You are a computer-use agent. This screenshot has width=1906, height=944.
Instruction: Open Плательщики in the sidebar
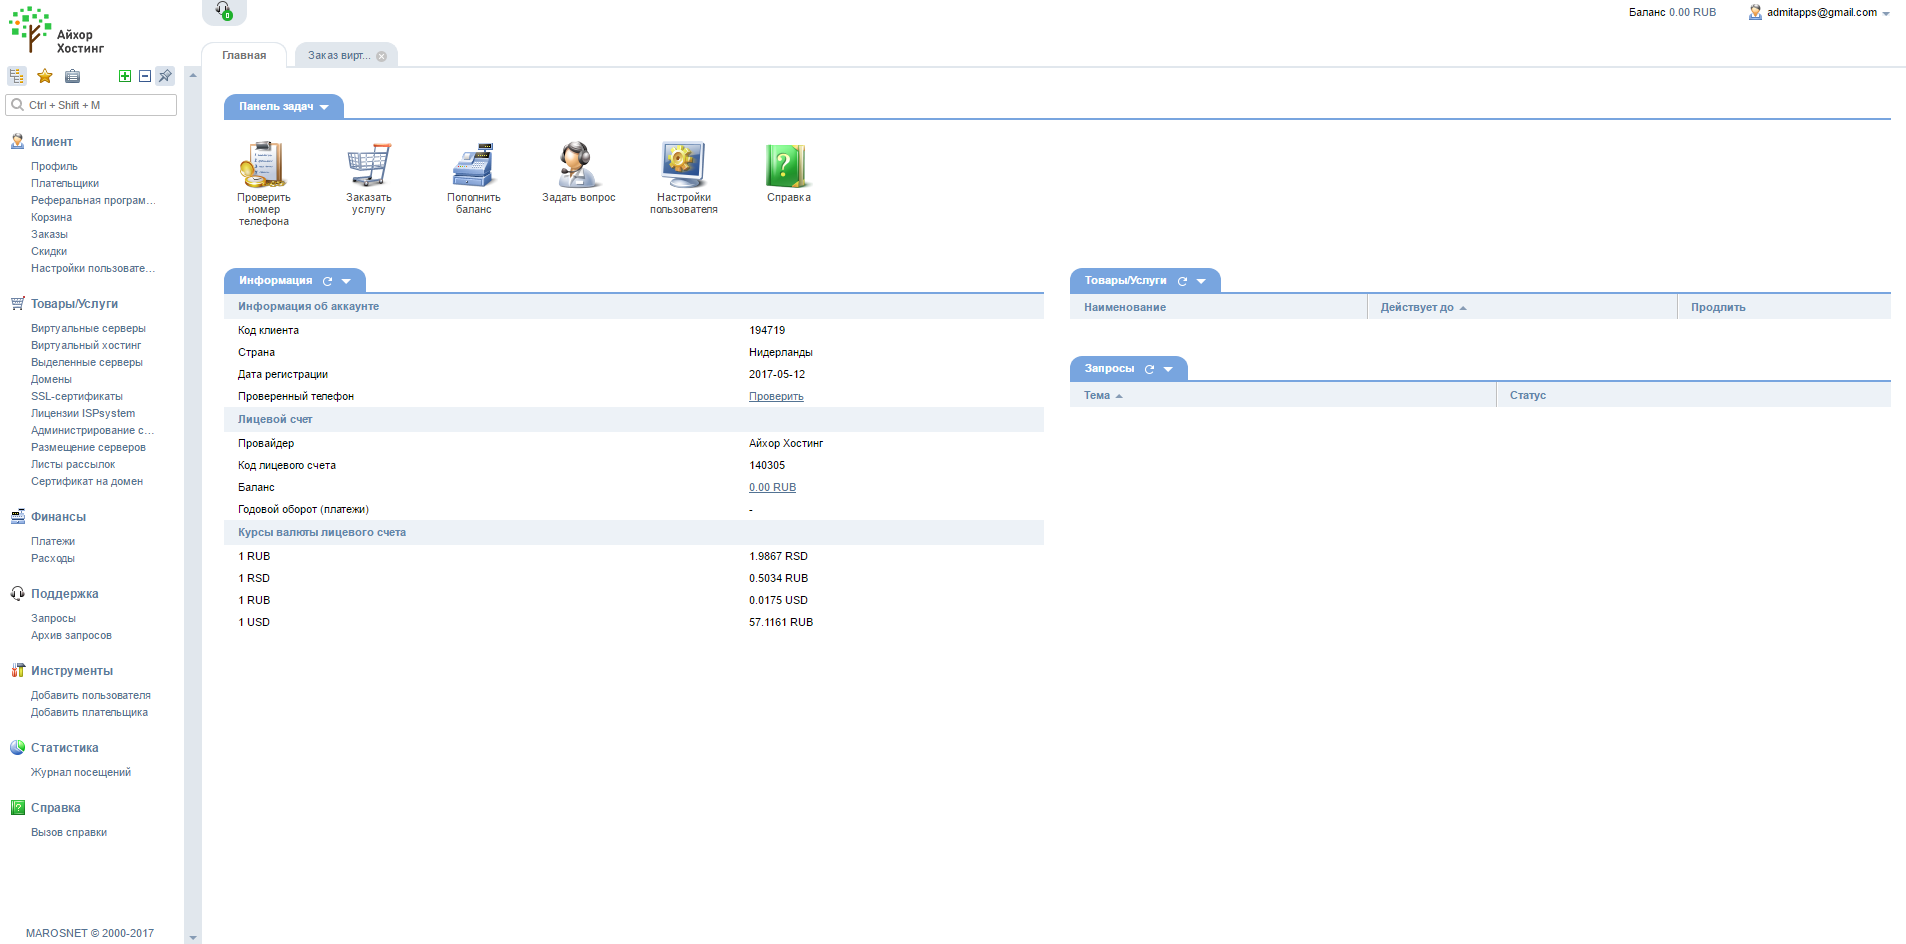click(65, 184)
